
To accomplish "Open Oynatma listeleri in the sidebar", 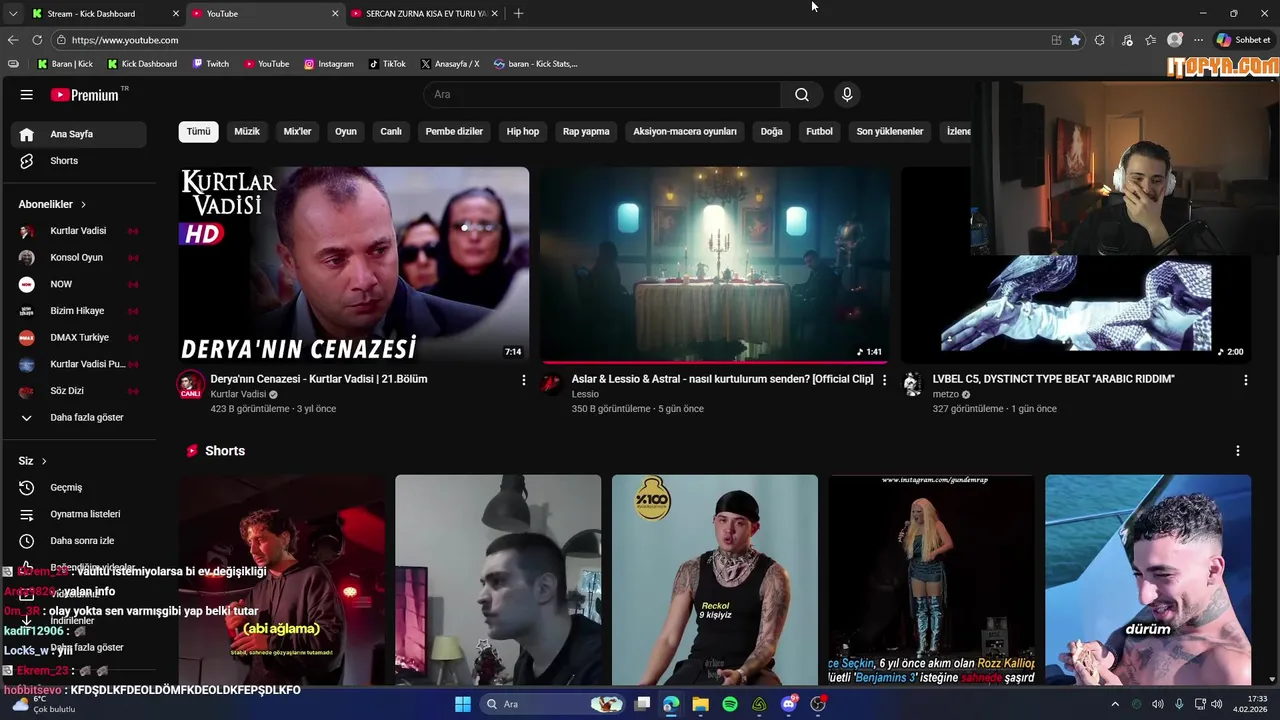I will (x=76, y=514).
